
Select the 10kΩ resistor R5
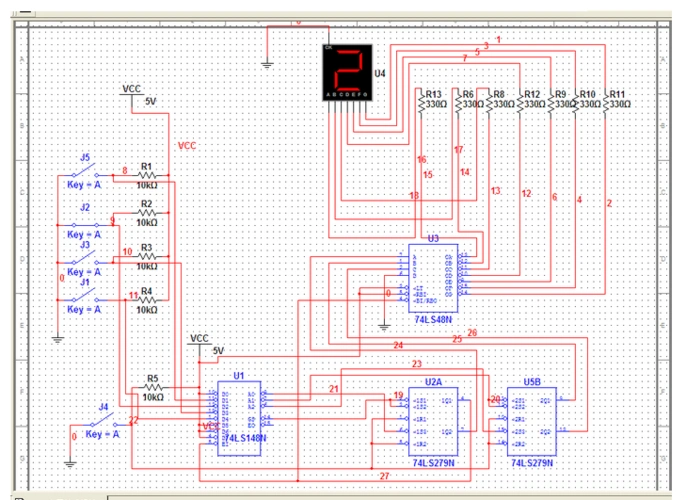tap(152, 388)
